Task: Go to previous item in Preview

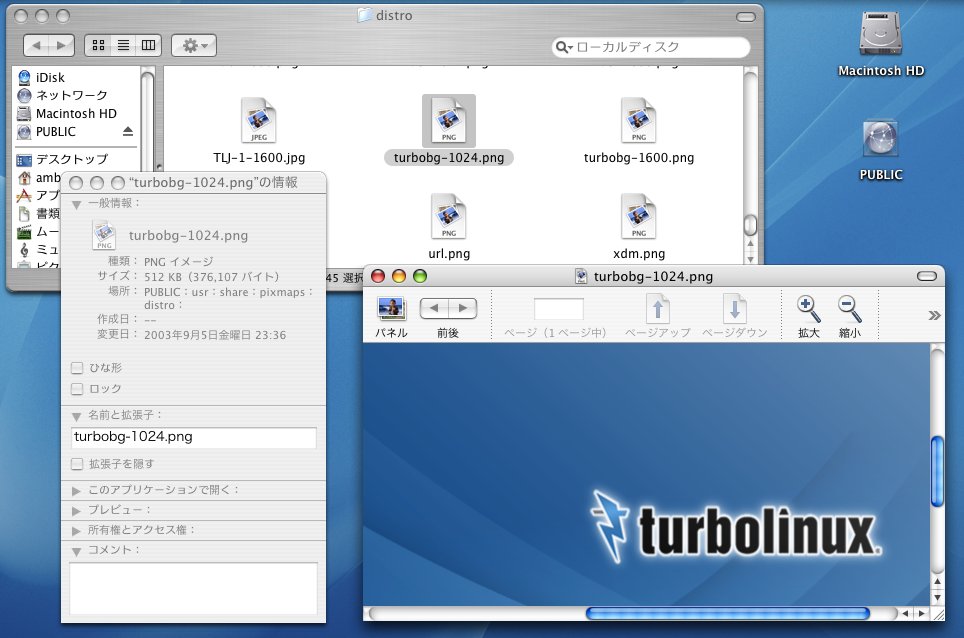Action: pyautogui.click(x=434, y=308)
